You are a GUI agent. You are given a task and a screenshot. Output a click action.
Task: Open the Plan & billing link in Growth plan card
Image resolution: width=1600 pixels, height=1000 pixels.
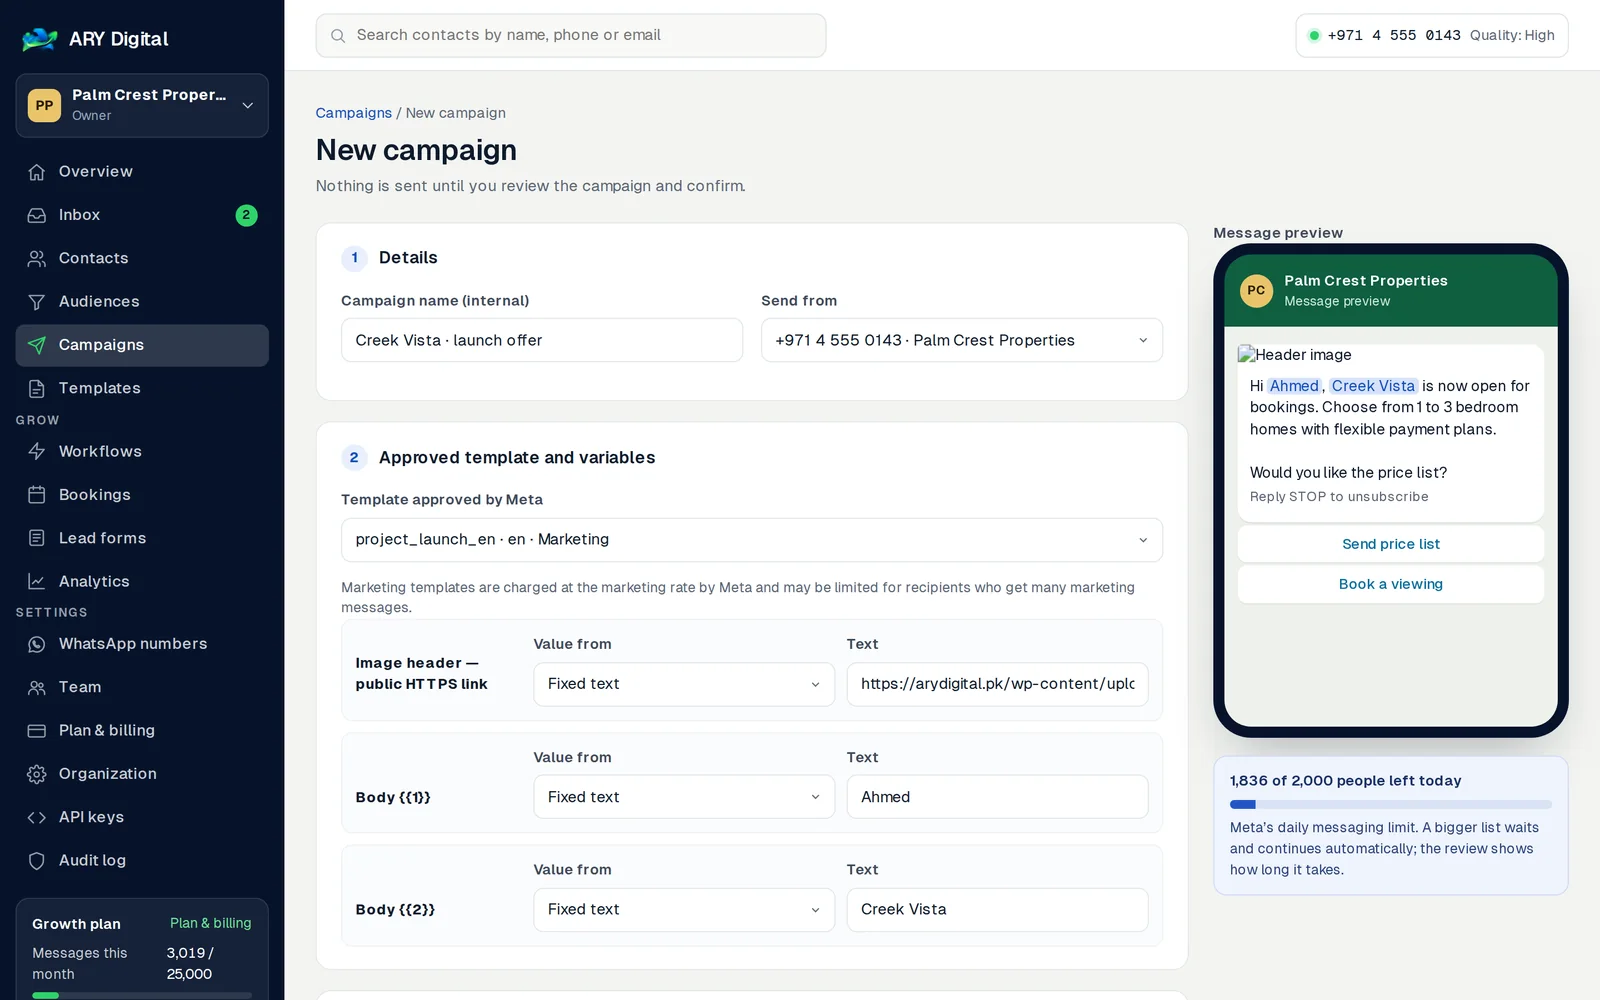(x=211, y=923)
